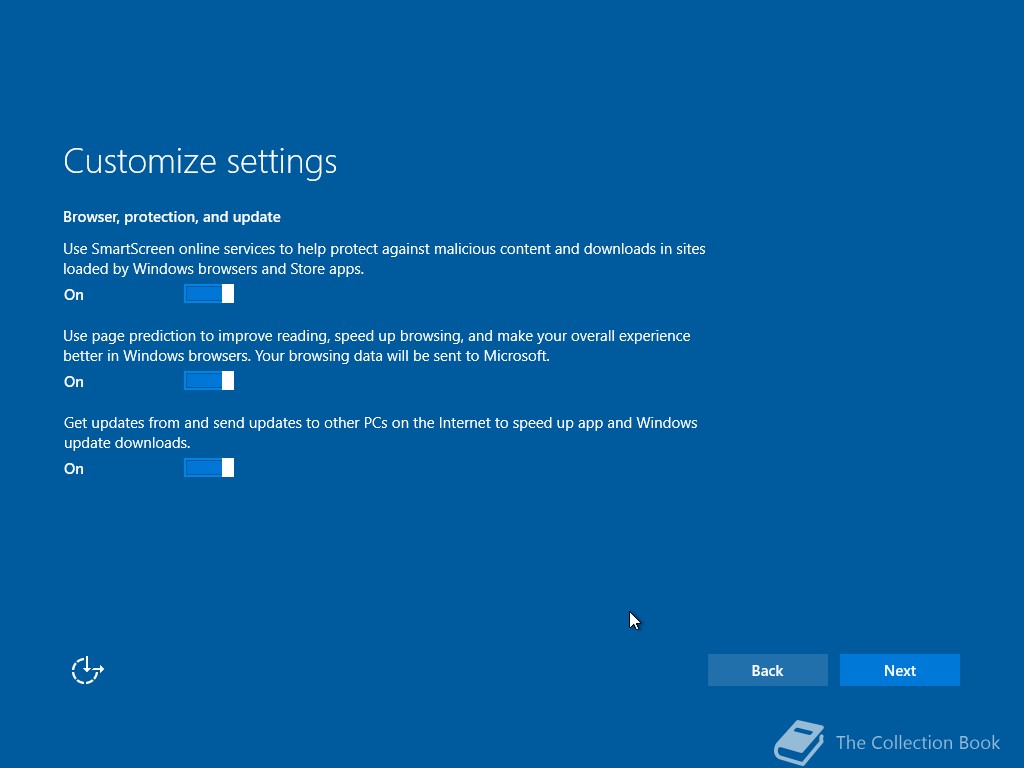1024x768 pixels.
Task: Open the Ease of Access icon
Action: 88,671
